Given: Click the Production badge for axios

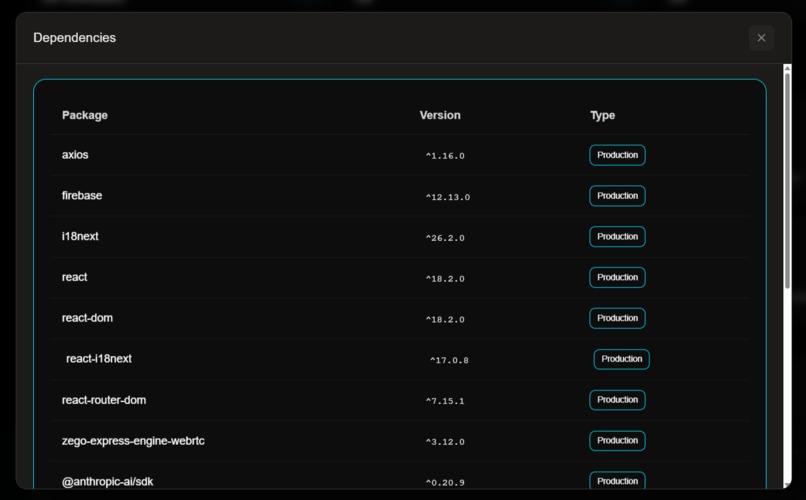Looking at the screenshot, I should click(617, 155).
